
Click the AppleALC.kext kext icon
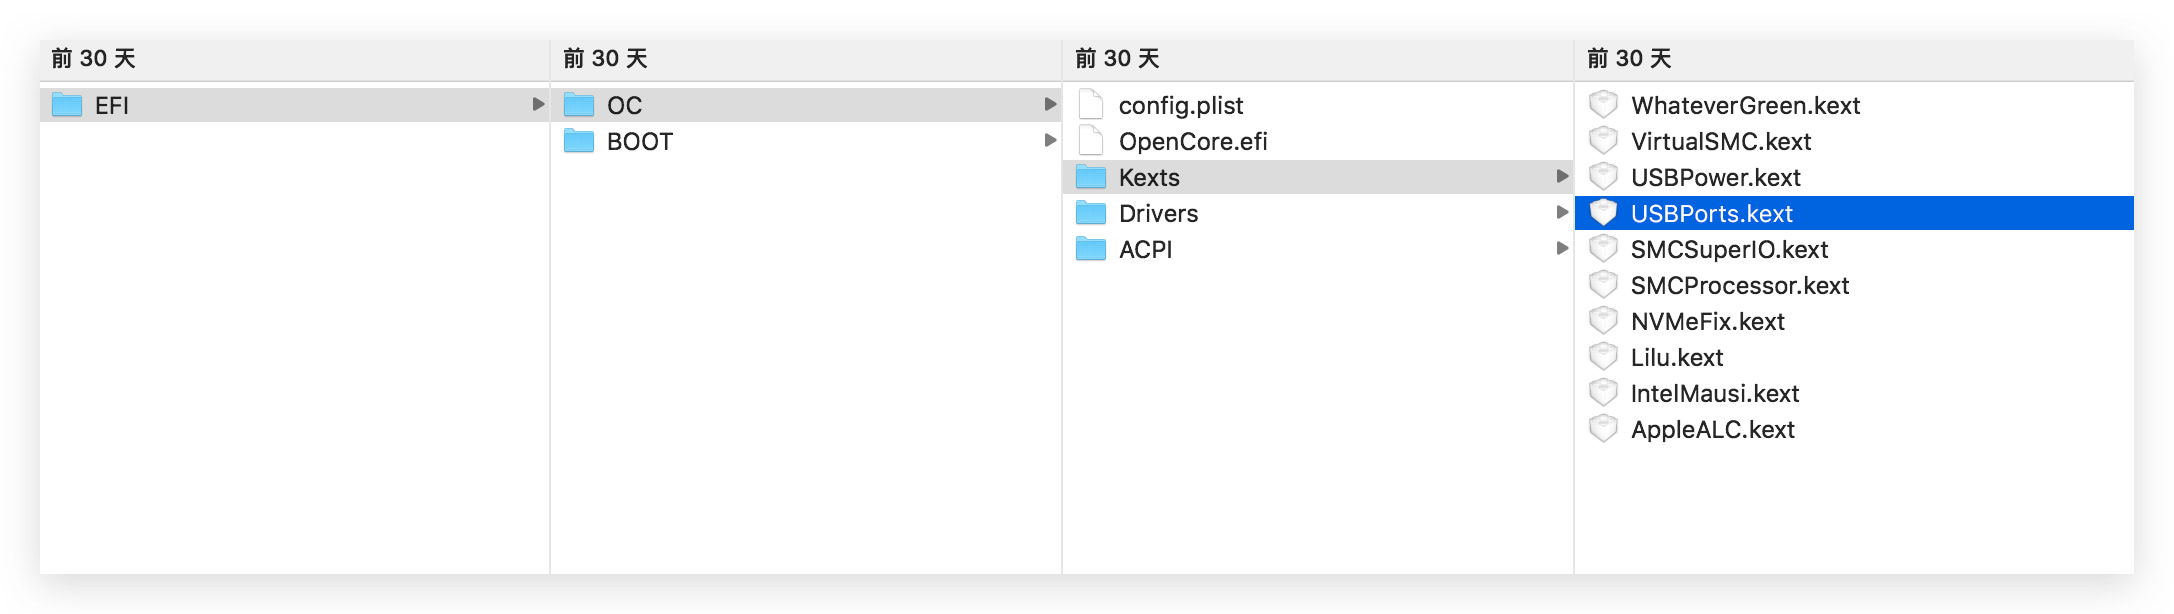1603,429
